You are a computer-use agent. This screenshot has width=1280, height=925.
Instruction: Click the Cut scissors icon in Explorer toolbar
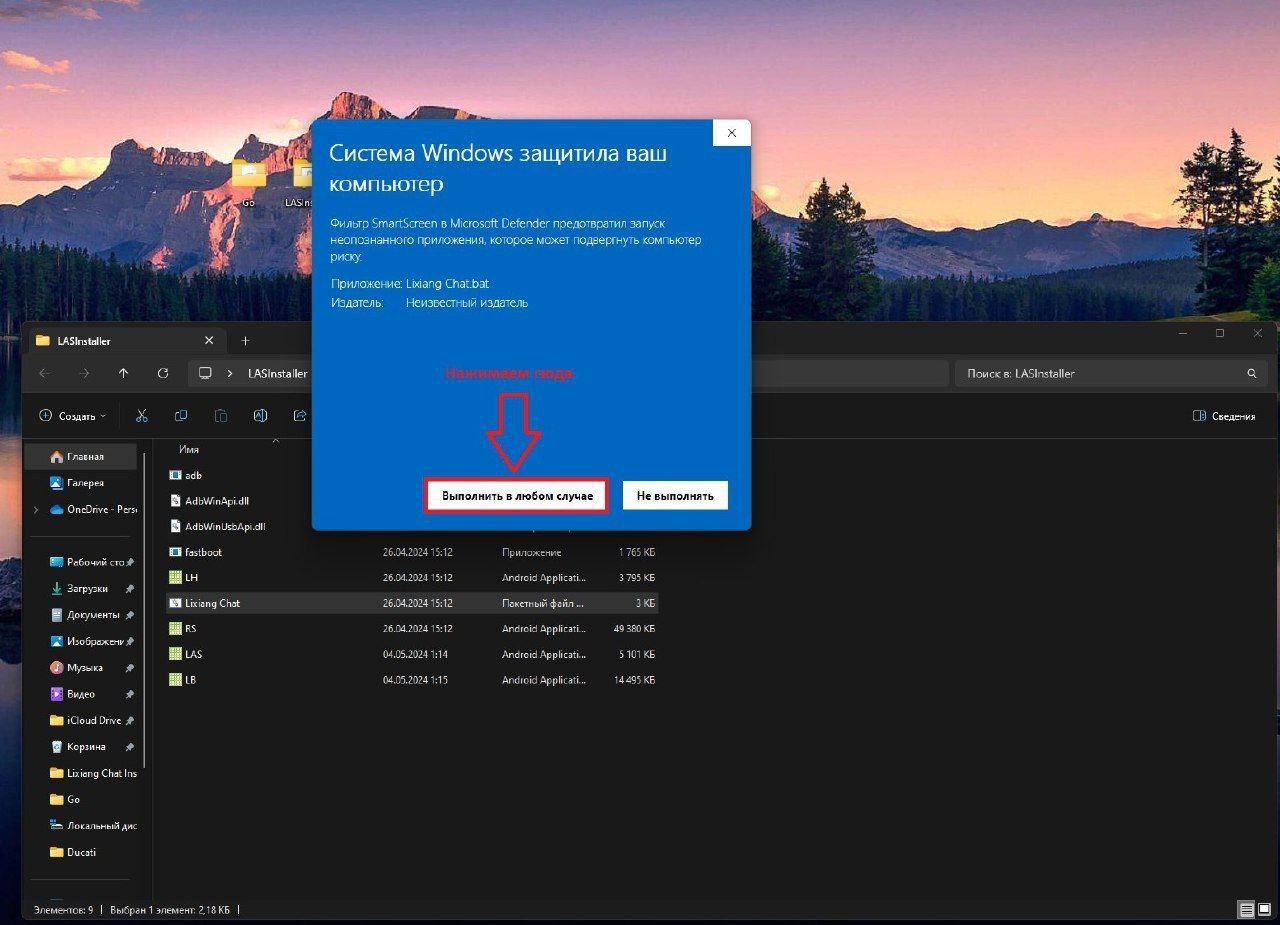coord(141,416)
